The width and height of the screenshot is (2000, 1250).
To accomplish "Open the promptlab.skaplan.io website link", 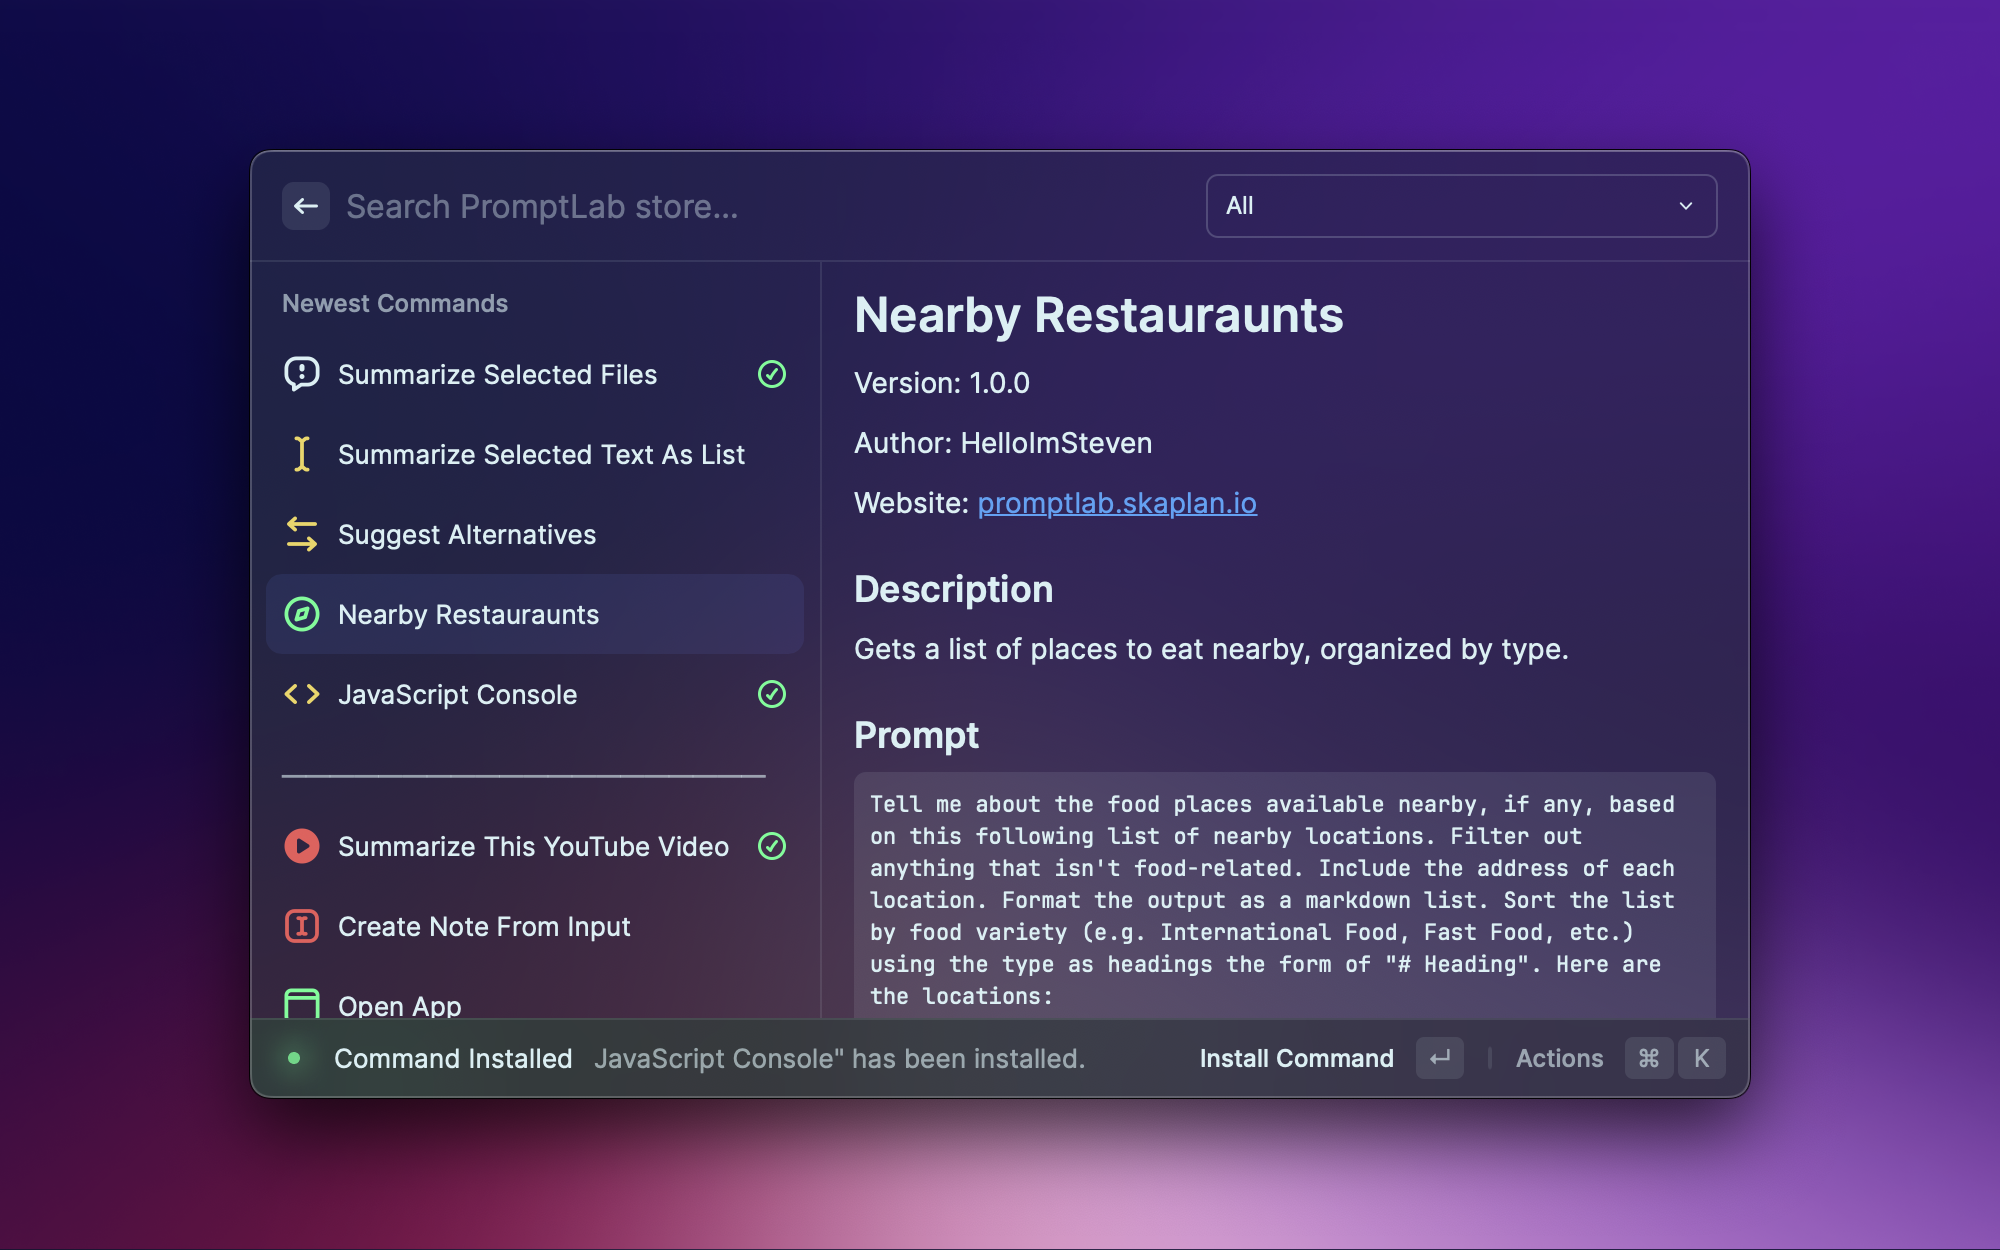I will pyautogui.click(x=1117, y=503).
